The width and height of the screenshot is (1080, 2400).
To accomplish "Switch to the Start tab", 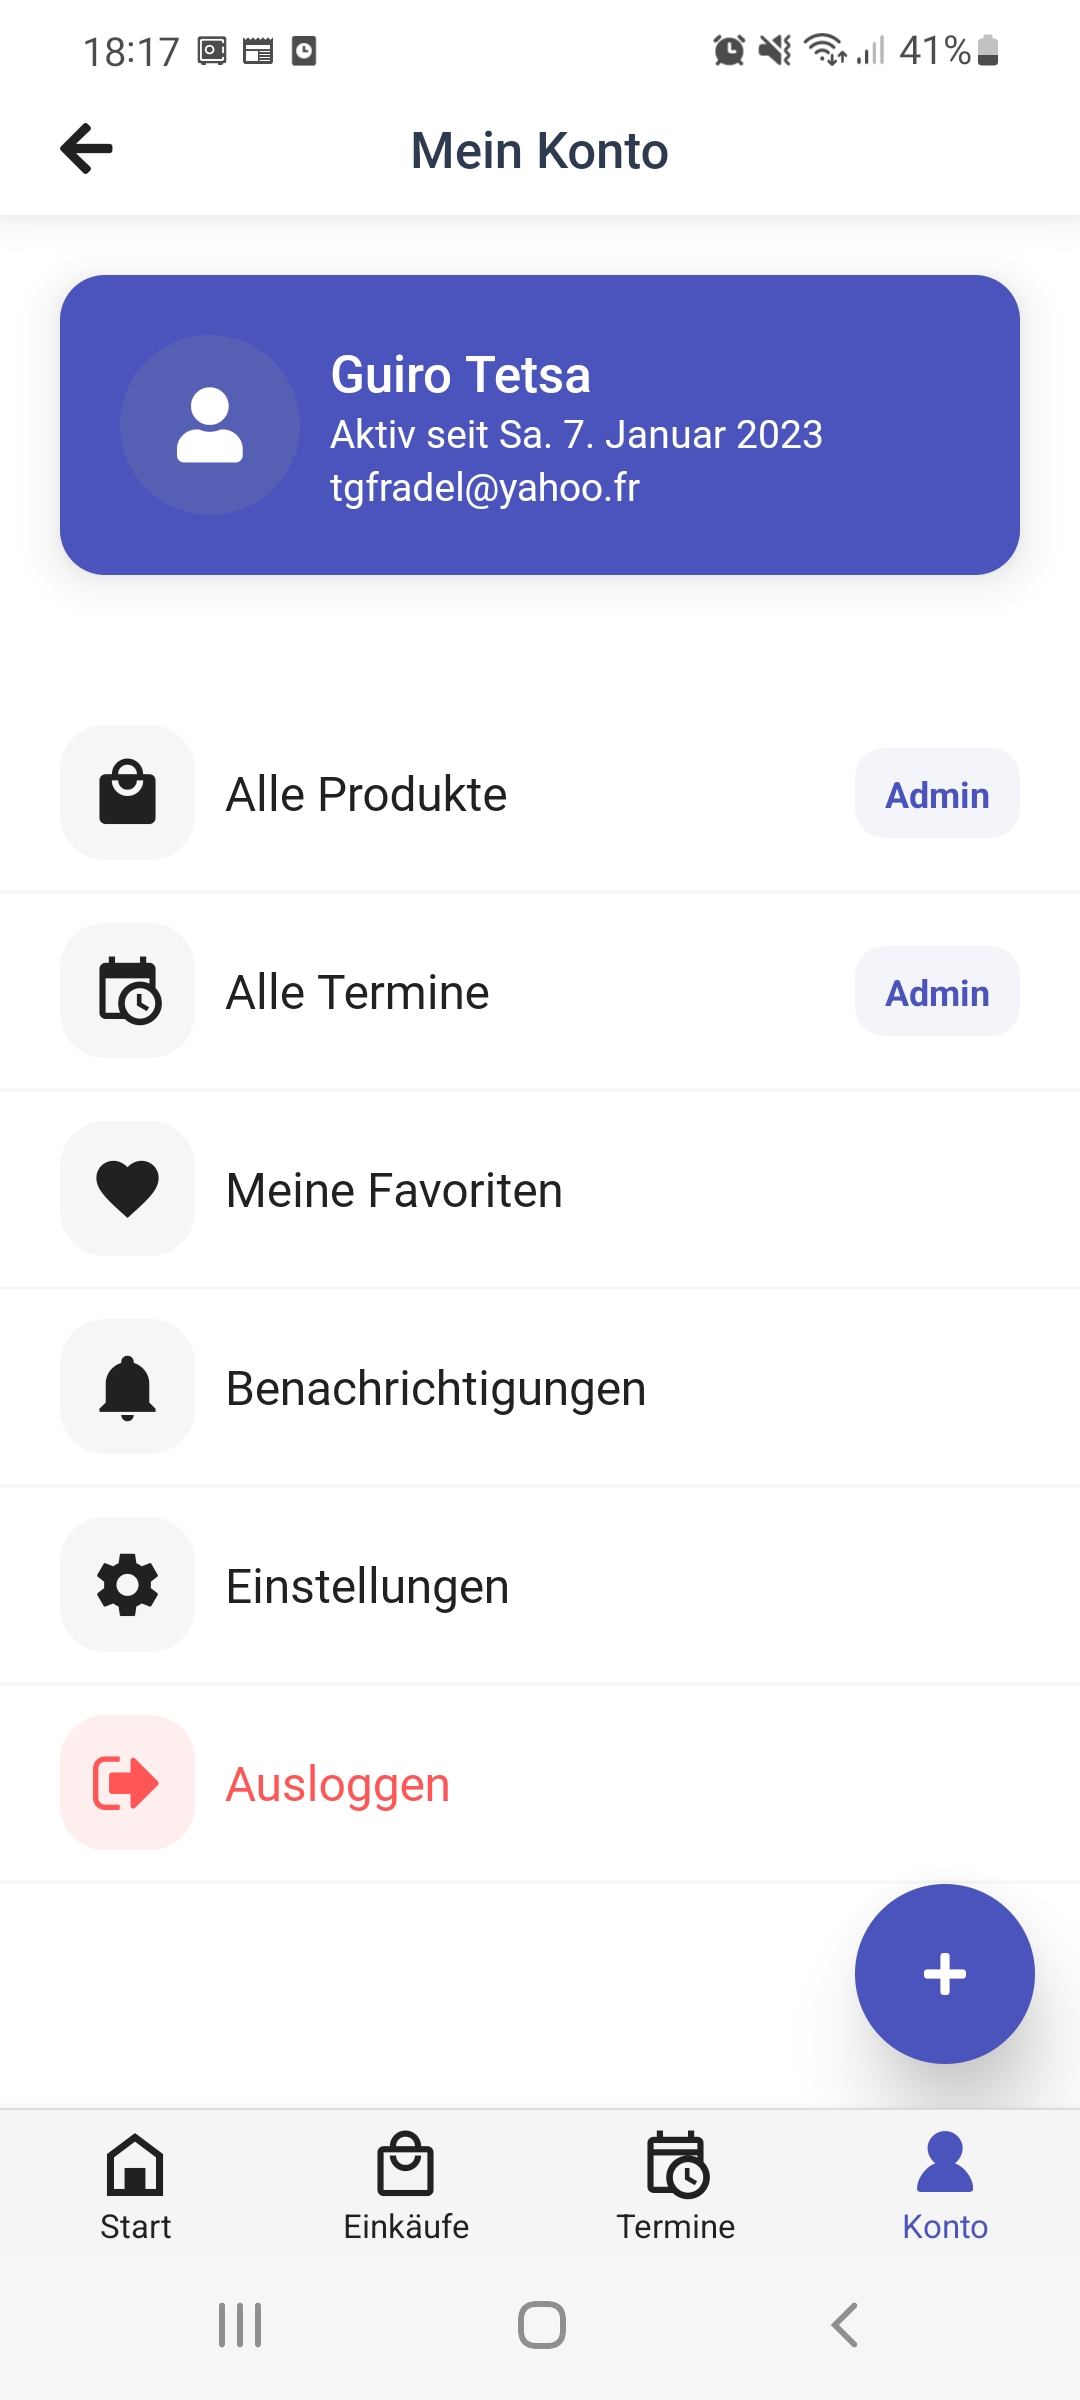I will coord(135,2187).
